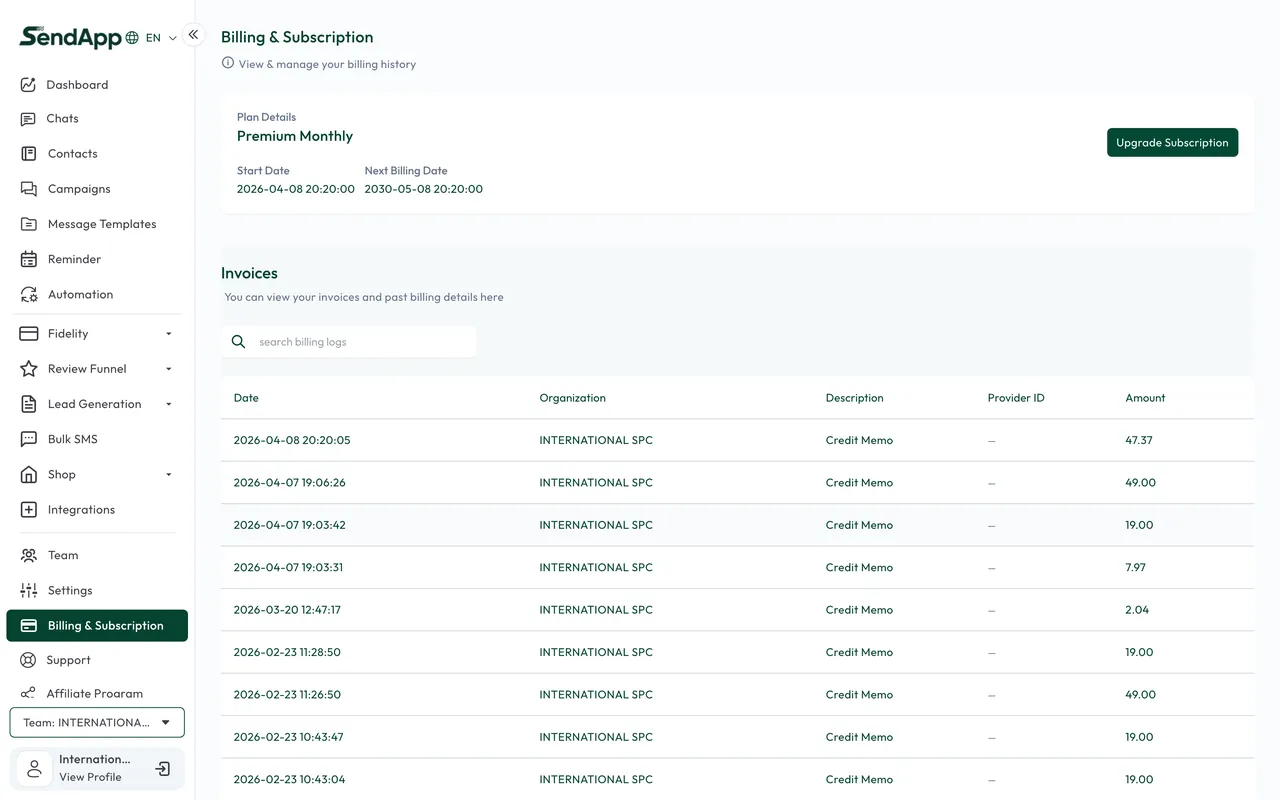Expand the Fidelity submenu arrow
This screenshot has width=1280, height=800.
click(x=168, y=334)
